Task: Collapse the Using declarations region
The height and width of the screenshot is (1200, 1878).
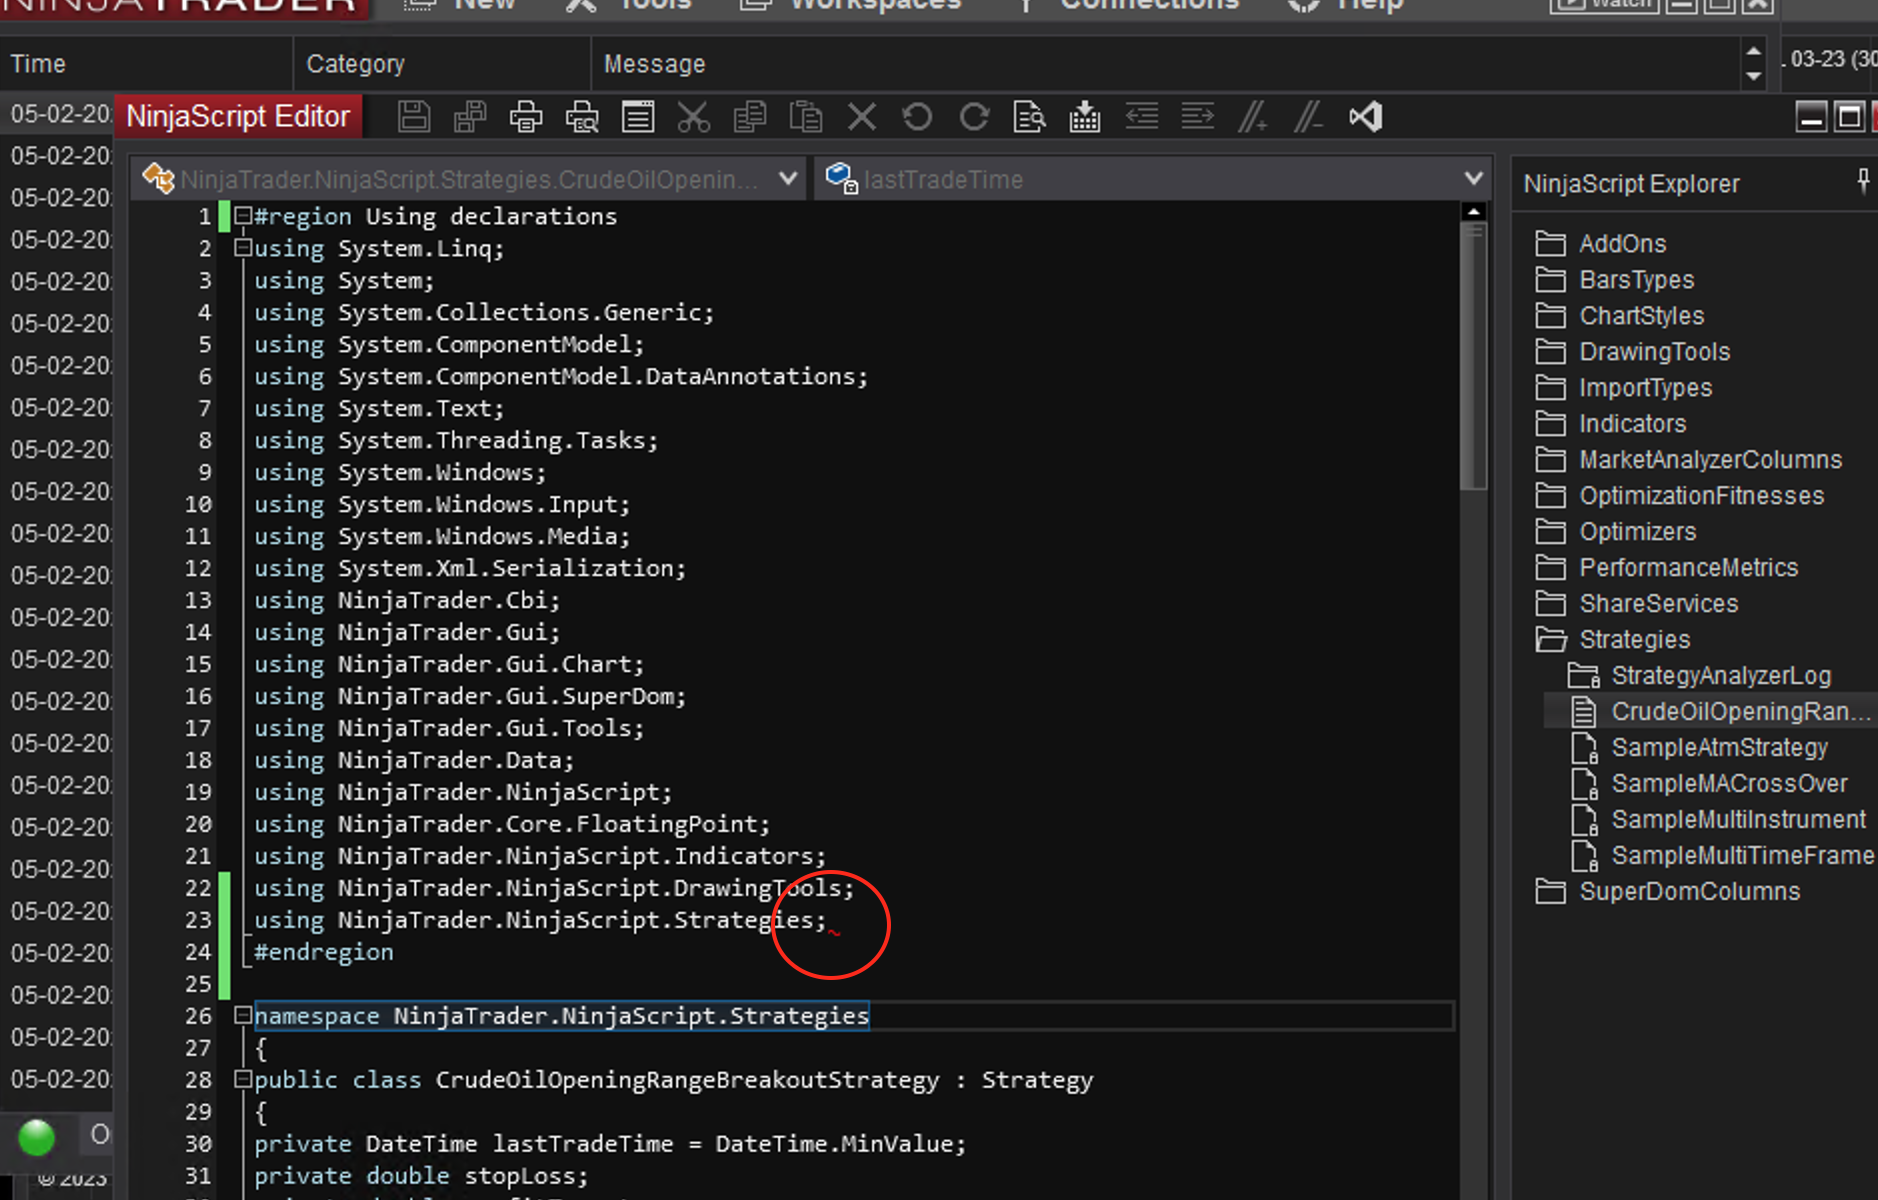Action: (x=242, y=216)
